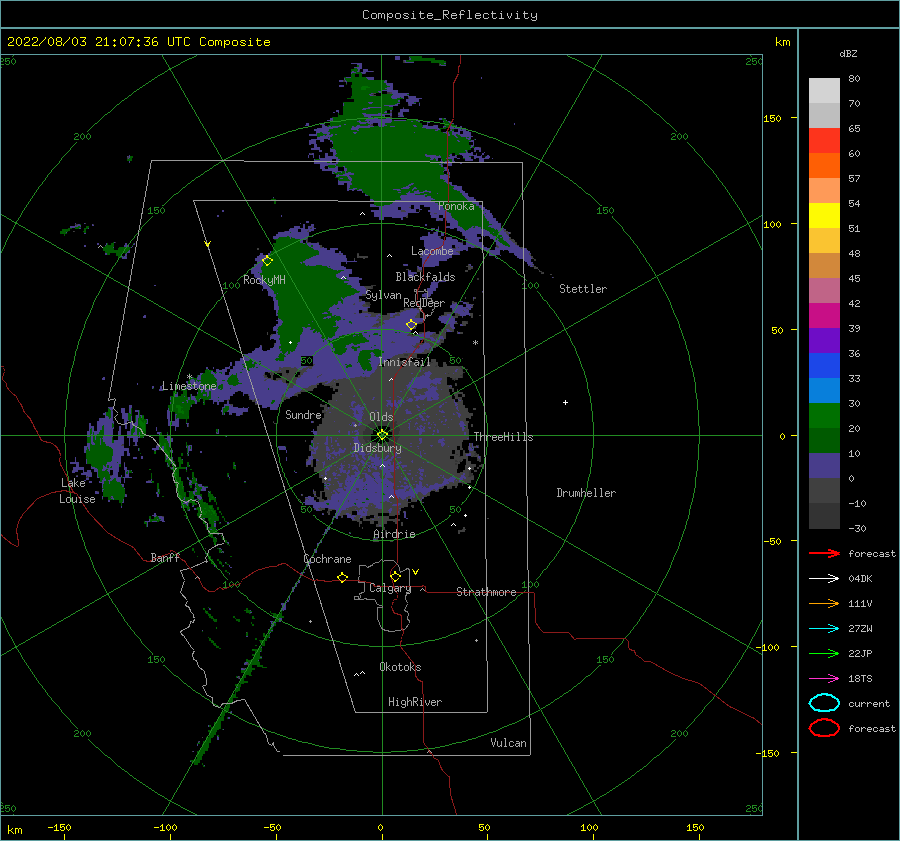900x841 pixels.
Task: Click the radar center diamond below Olds
Action: click(x=382, y=435)
